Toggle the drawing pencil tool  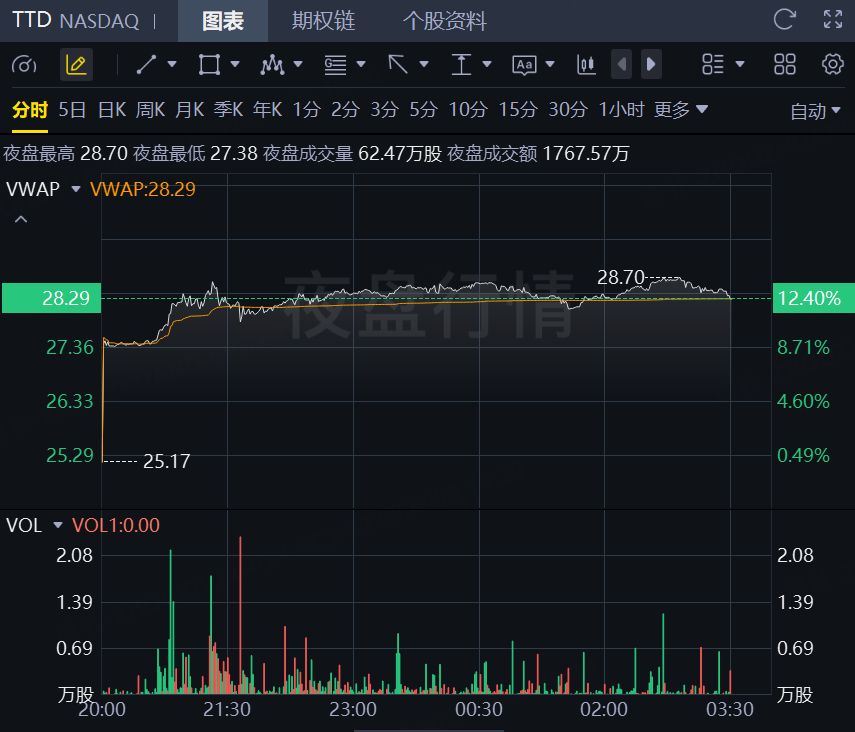76,65
